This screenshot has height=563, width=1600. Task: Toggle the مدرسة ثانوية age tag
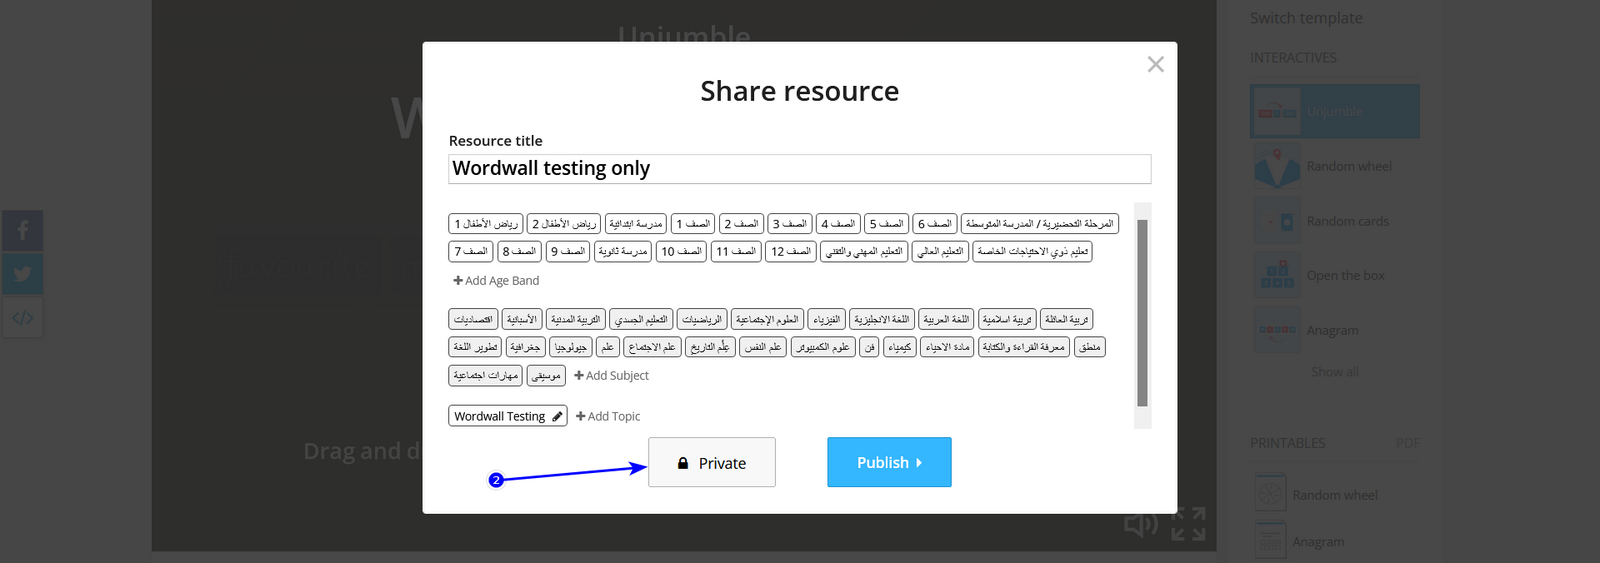click(623, 252)
